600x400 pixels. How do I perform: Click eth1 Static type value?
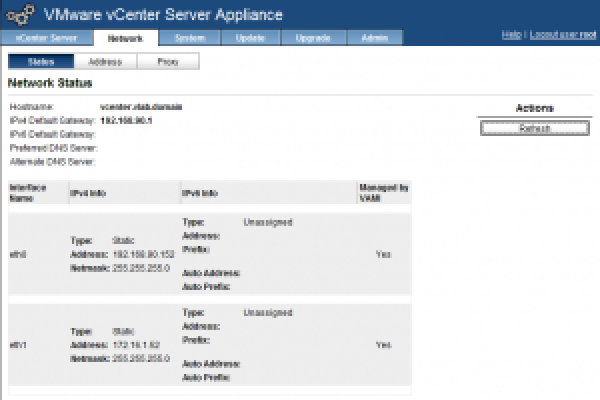point(123,331)
